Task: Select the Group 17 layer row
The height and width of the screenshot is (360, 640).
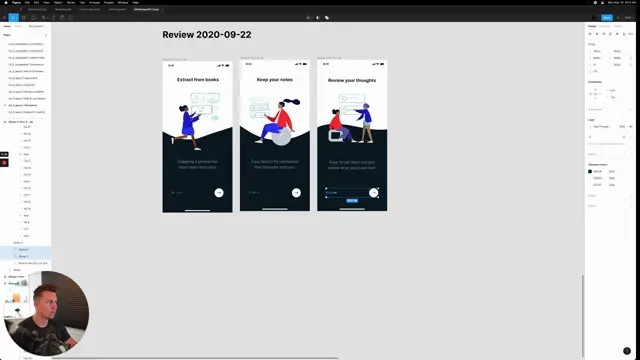Action: tap(25, 249)
